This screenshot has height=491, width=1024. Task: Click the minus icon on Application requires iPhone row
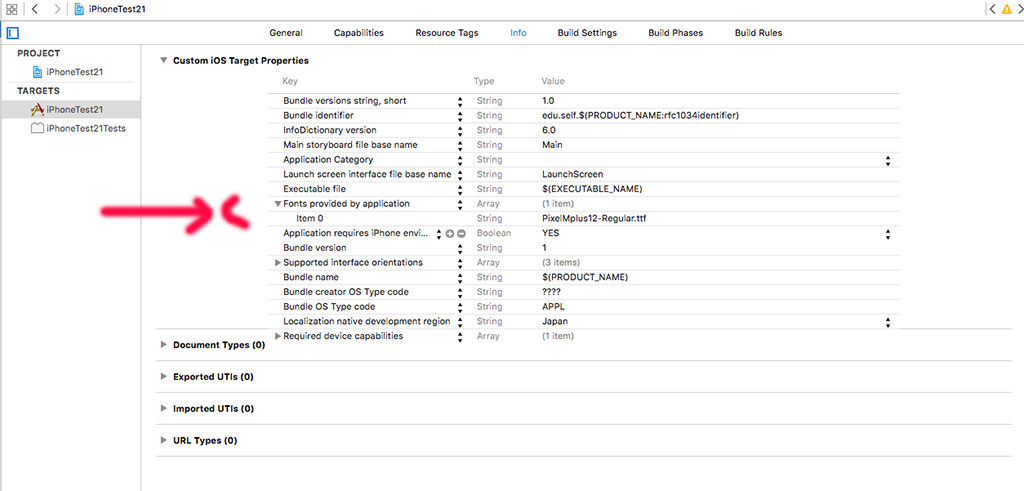461,233
